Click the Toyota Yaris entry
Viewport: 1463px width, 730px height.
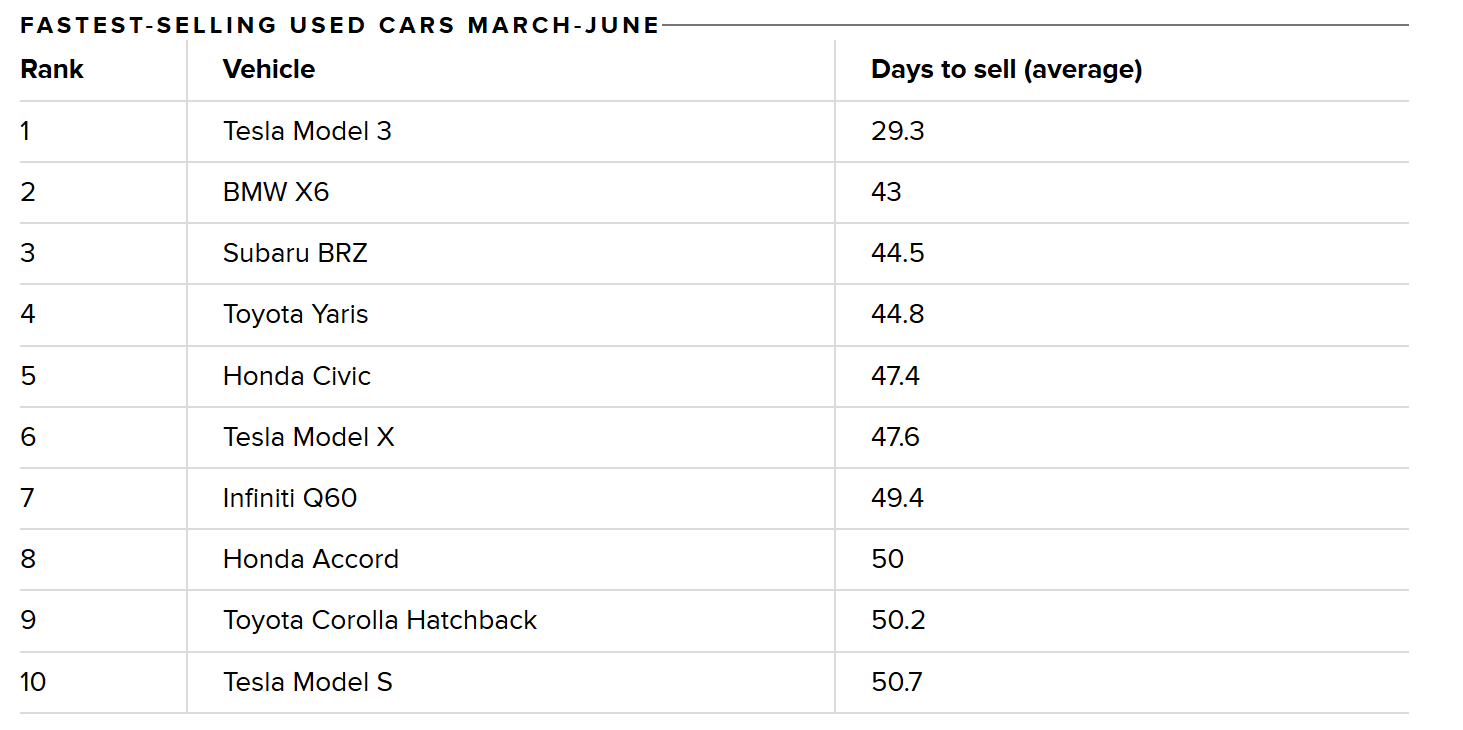(x=295, y=314)
